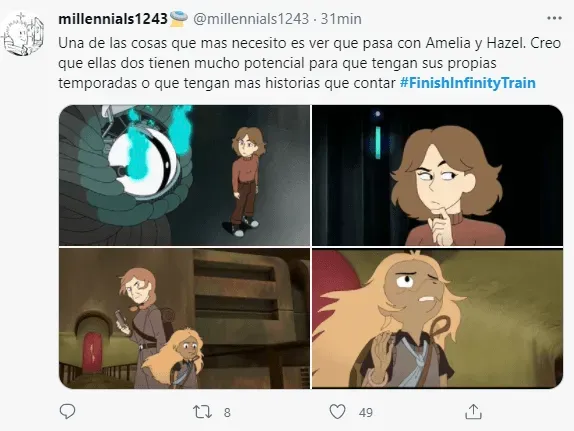Retweet this post via arrows icon
This screenshot has width=574, height=431.
click(202, 412)
